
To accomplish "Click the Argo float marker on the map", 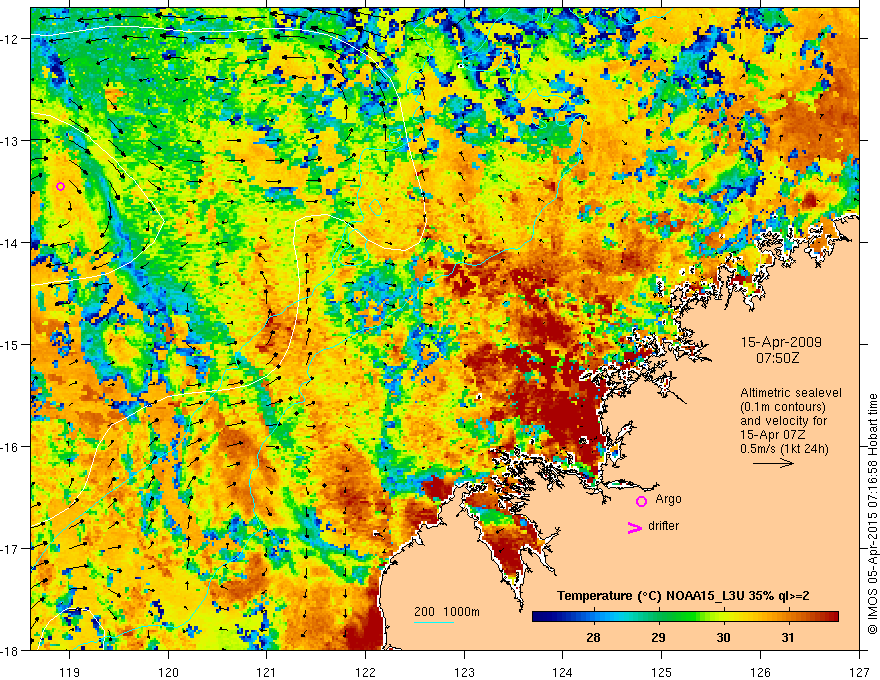I will [61, 186].
